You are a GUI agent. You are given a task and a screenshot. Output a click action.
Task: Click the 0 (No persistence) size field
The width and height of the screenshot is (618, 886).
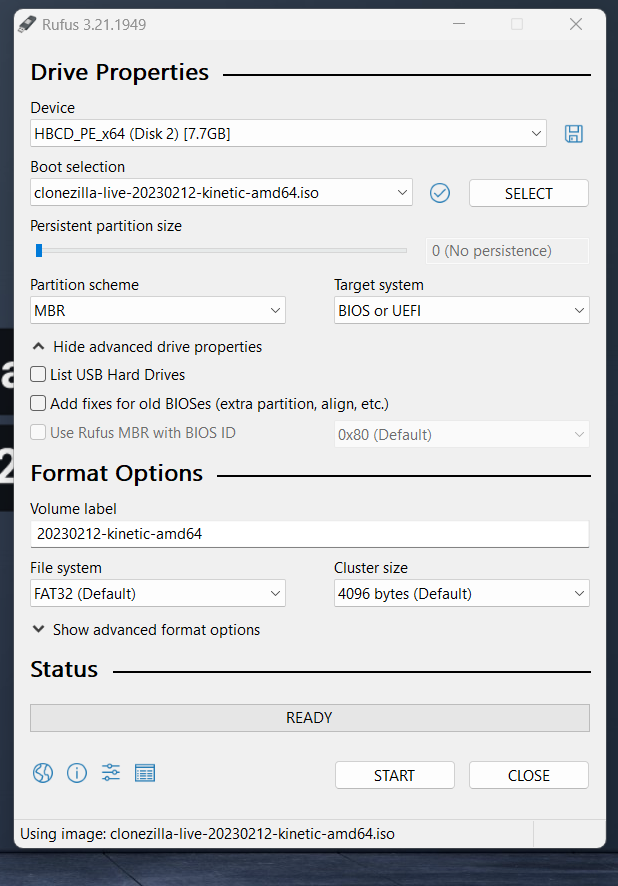pos(507,251)
